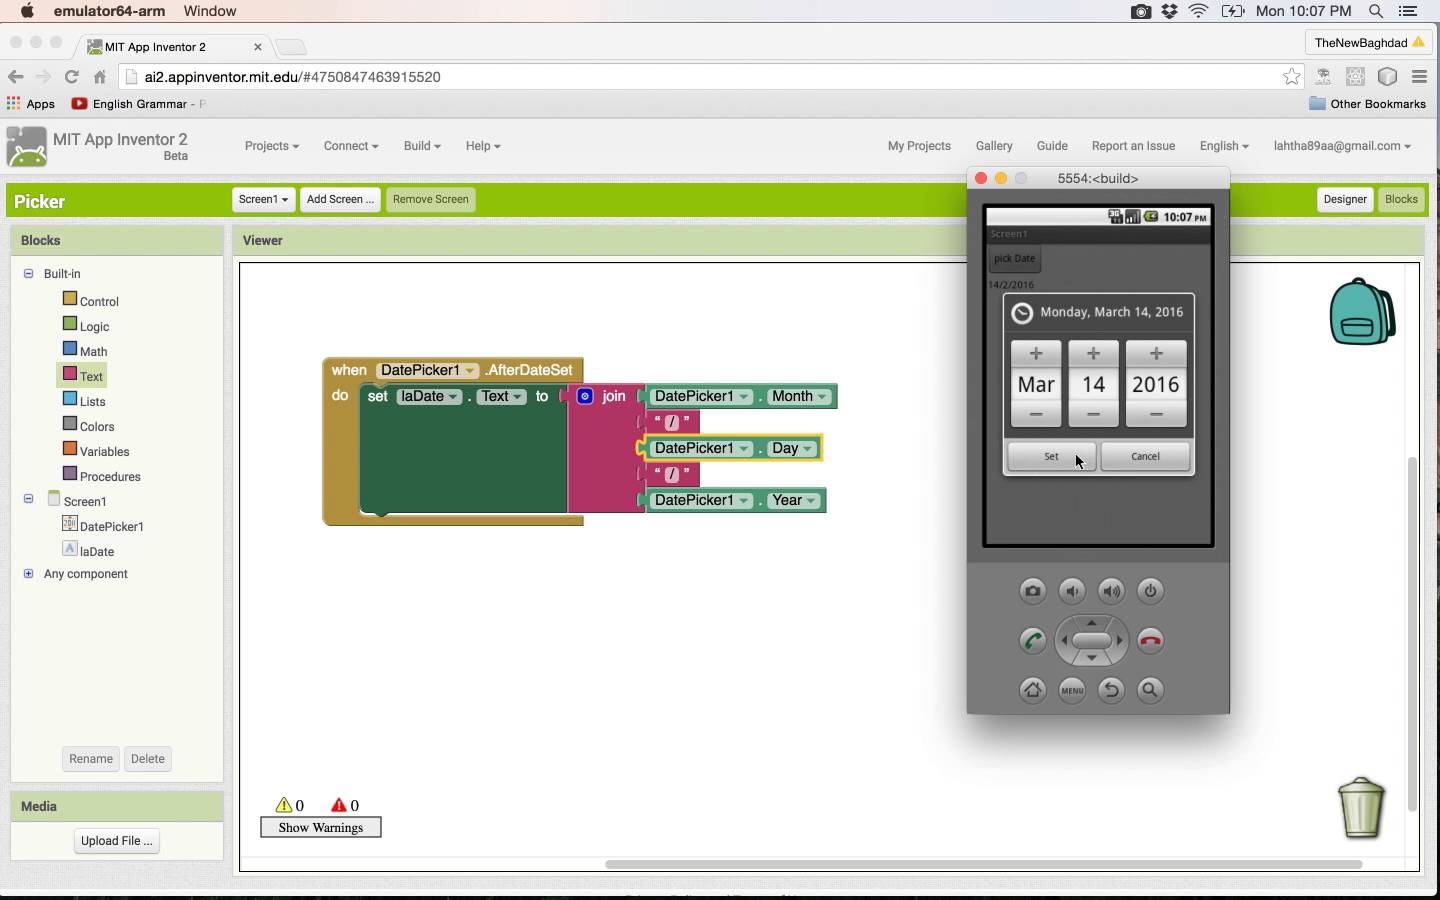
Task: Decrease the day with the minus below 14
Action: [1094, 414]
